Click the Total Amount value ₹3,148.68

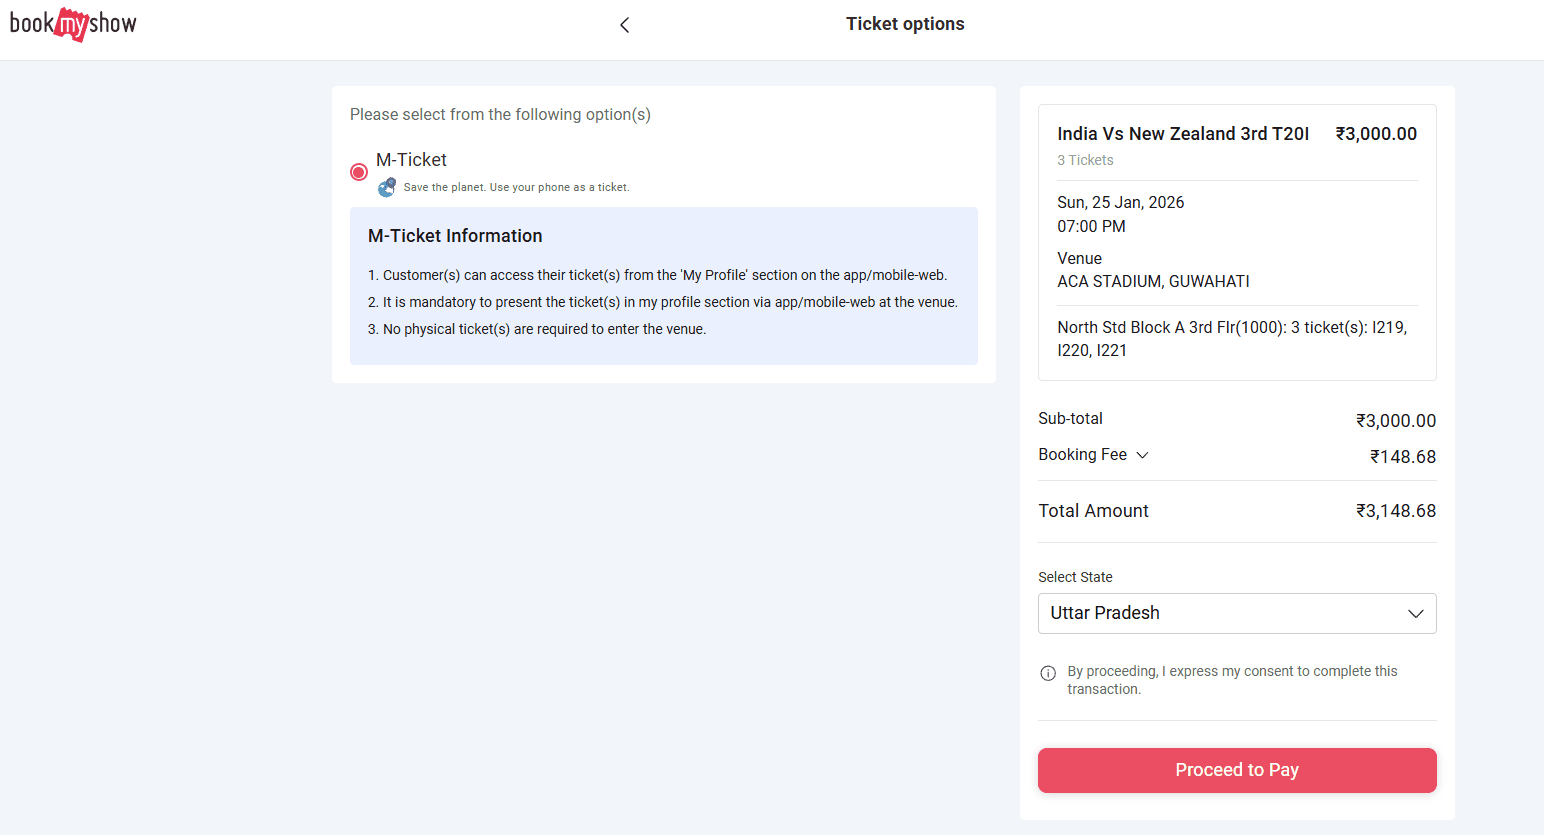coord(1396,511)
